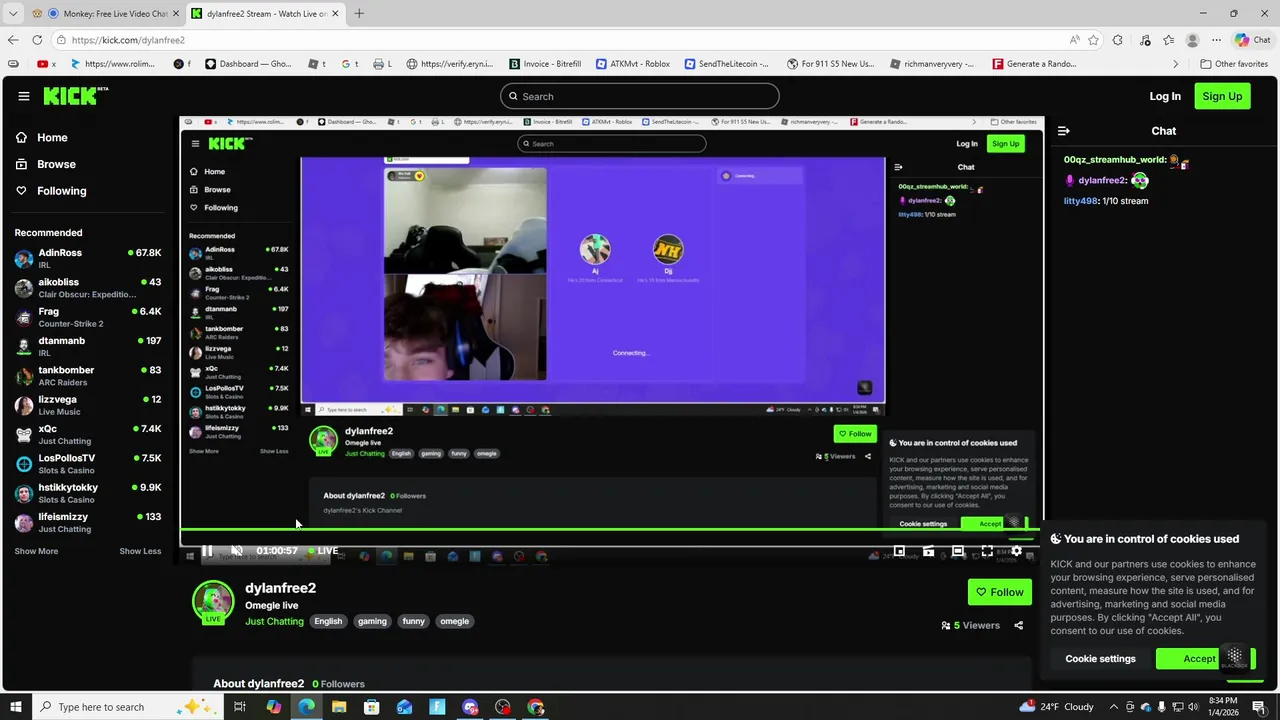Image resolution: width=1280 pixels, height=720 pixels.
Task: Open the Copilot Chat button
Action: [1253, 40]
